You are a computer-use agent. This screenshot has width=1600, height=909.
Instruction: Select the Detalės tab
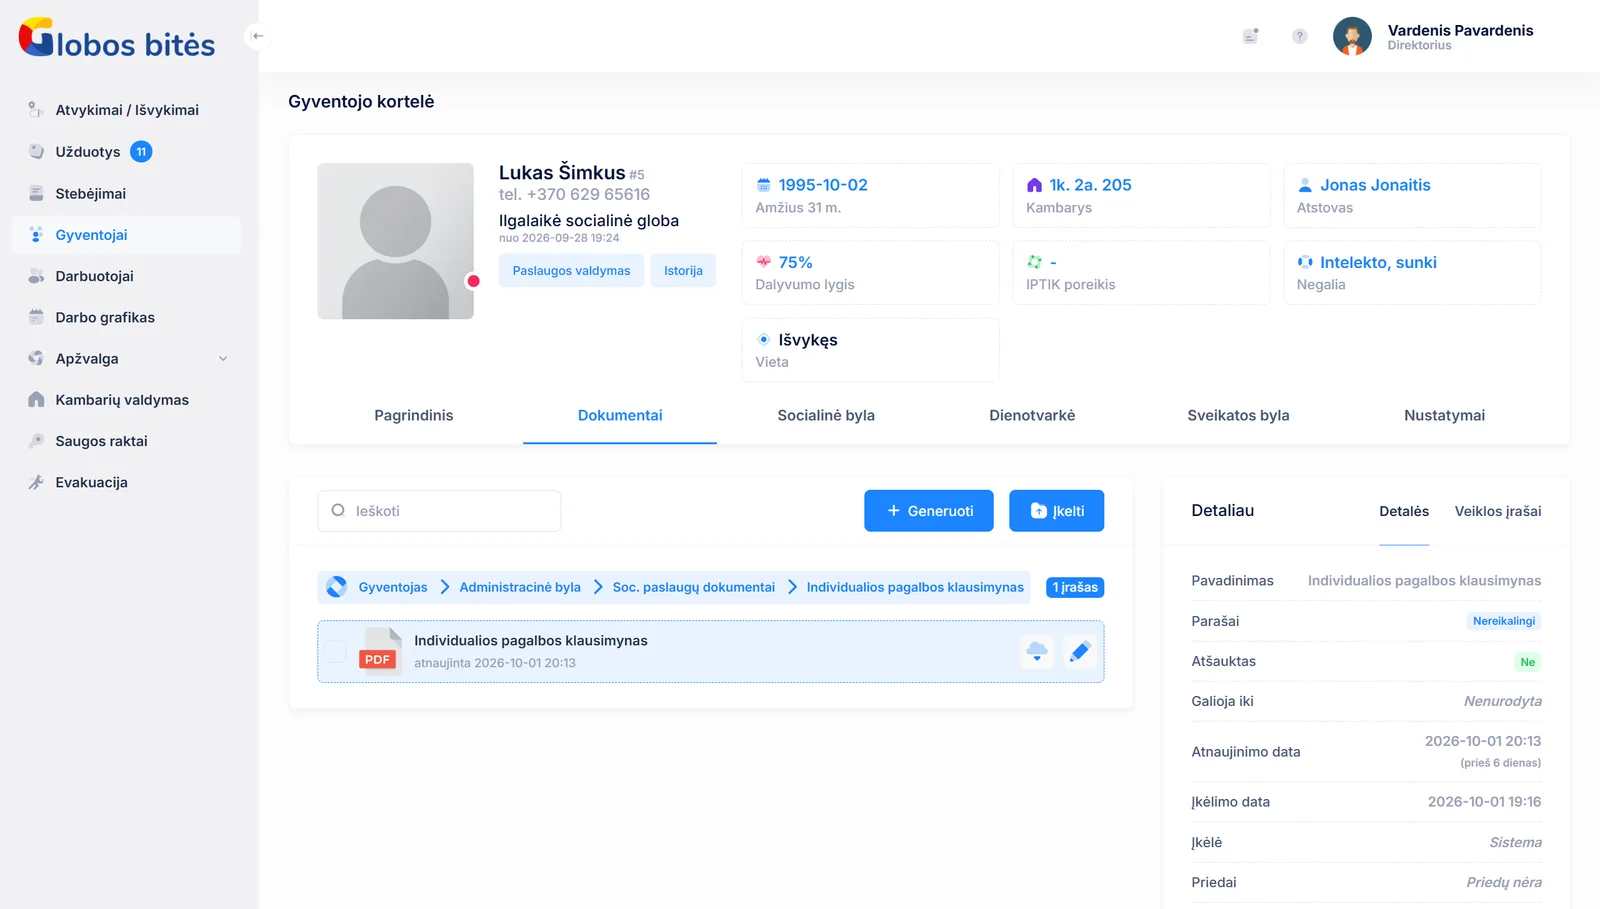pyautogui.click(x=1404, y=511)
